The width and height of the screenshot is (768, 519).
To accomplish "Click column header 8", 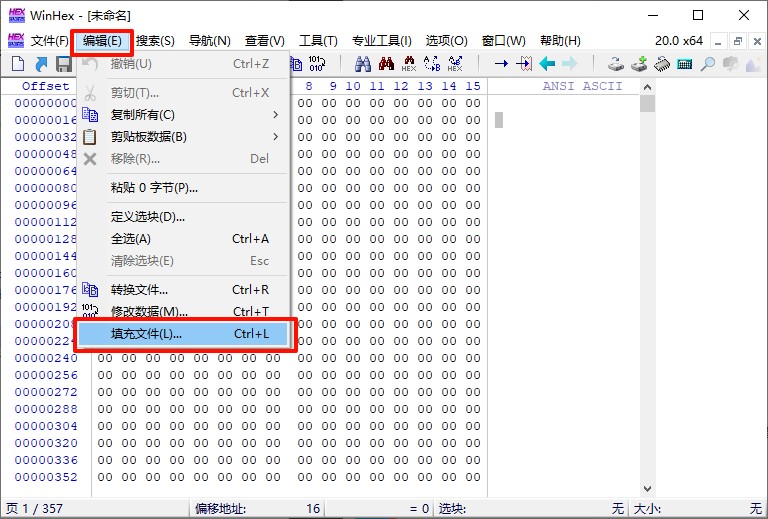I will tap(309, 86).
